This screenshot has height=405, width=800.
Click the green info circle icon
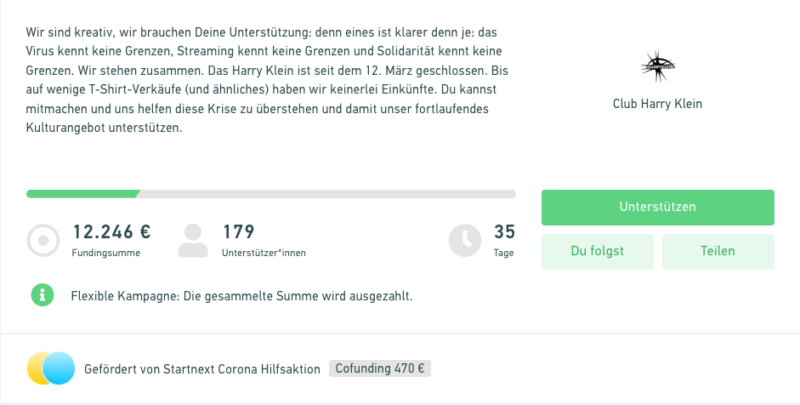[42, 295]
